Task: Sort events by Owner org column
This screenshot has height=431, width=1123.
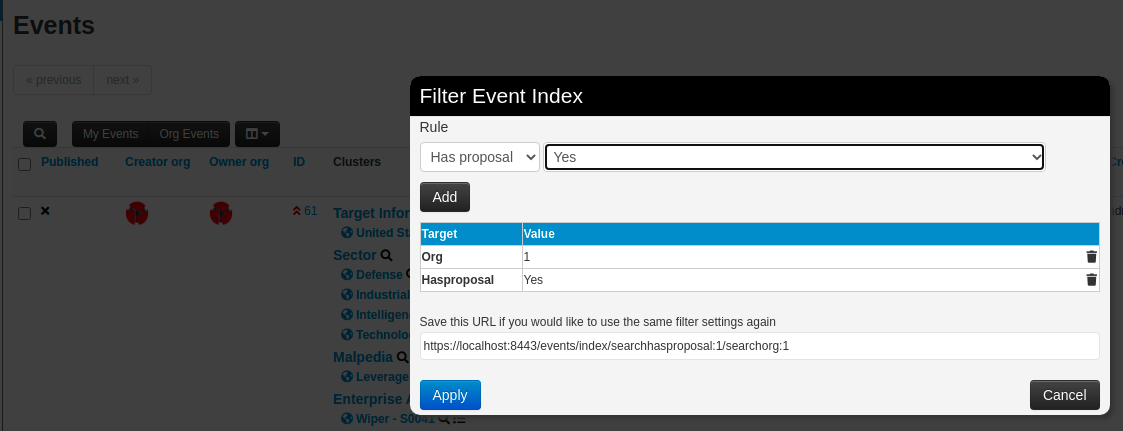Action: (x=239, y=162)
